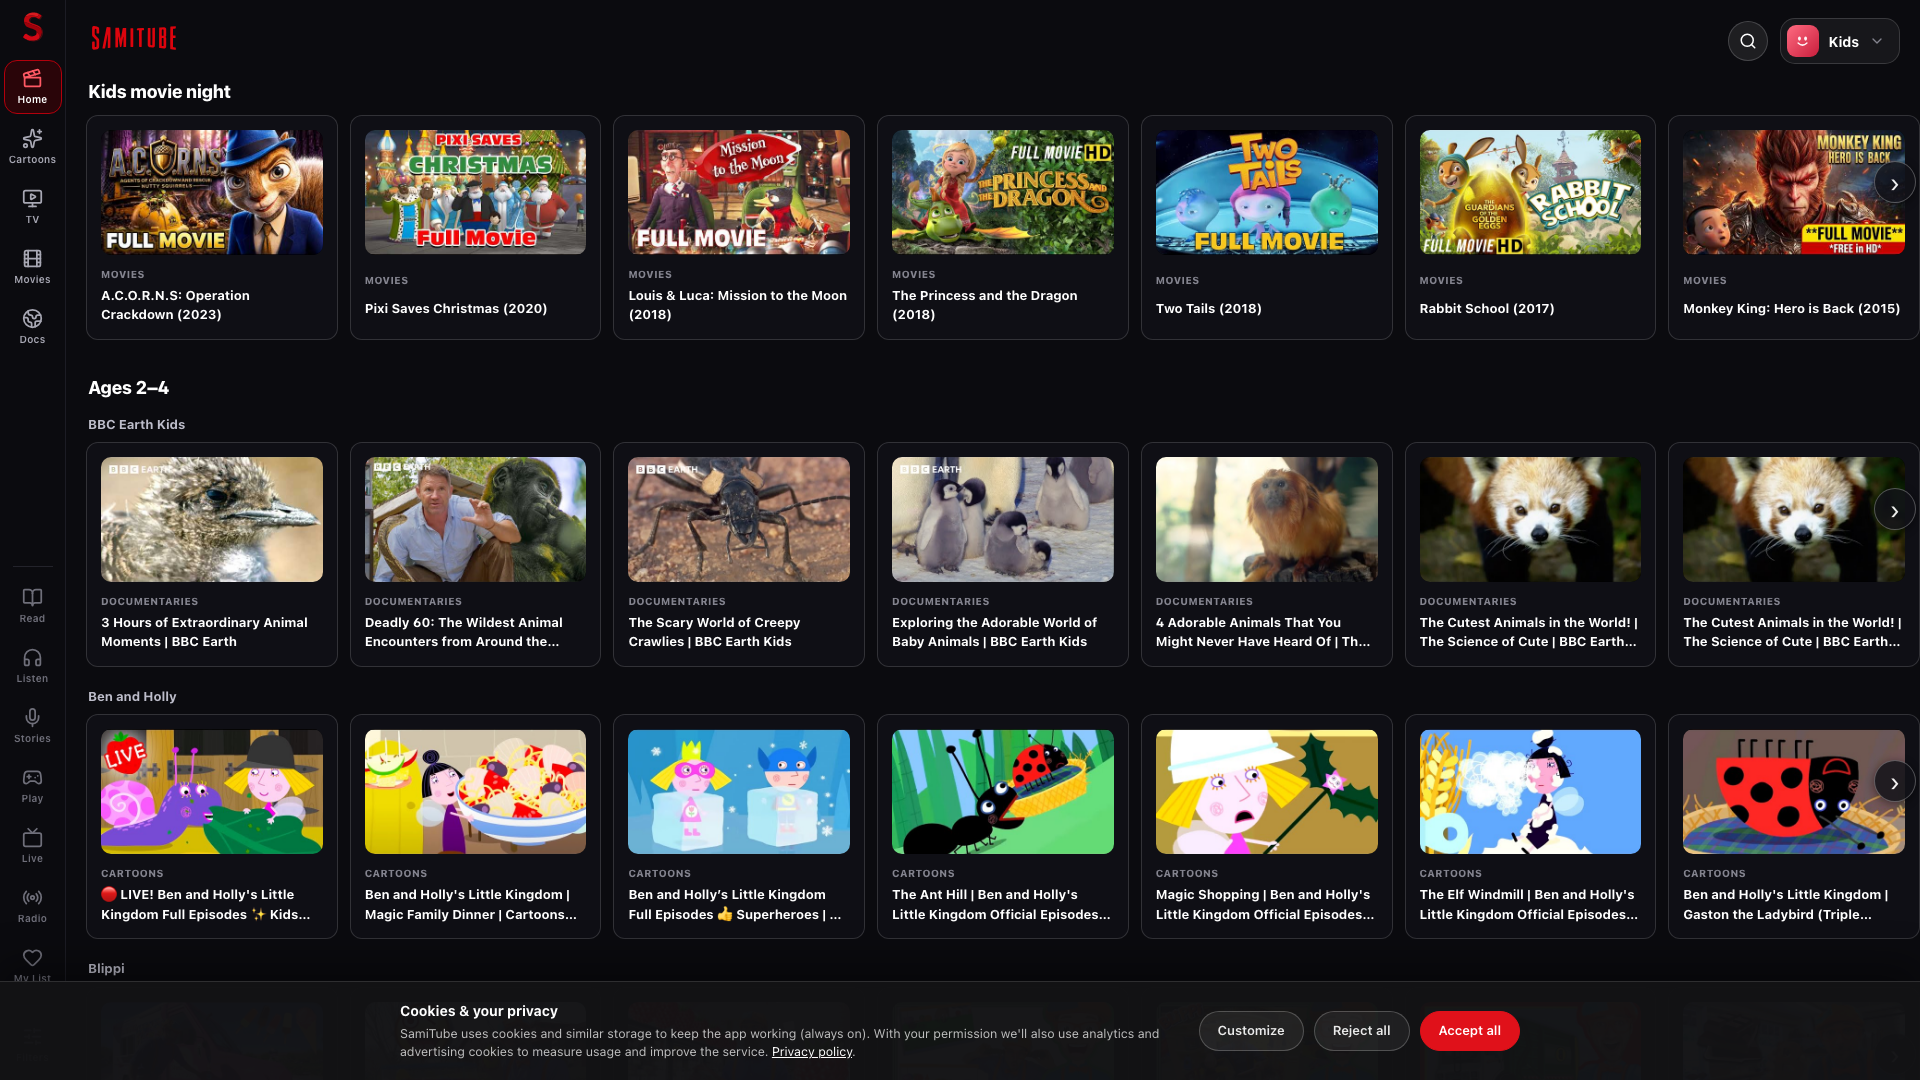Click the search magnifier icon
Screen dimensions: 1920x1080
click(x=1747, y=41)
